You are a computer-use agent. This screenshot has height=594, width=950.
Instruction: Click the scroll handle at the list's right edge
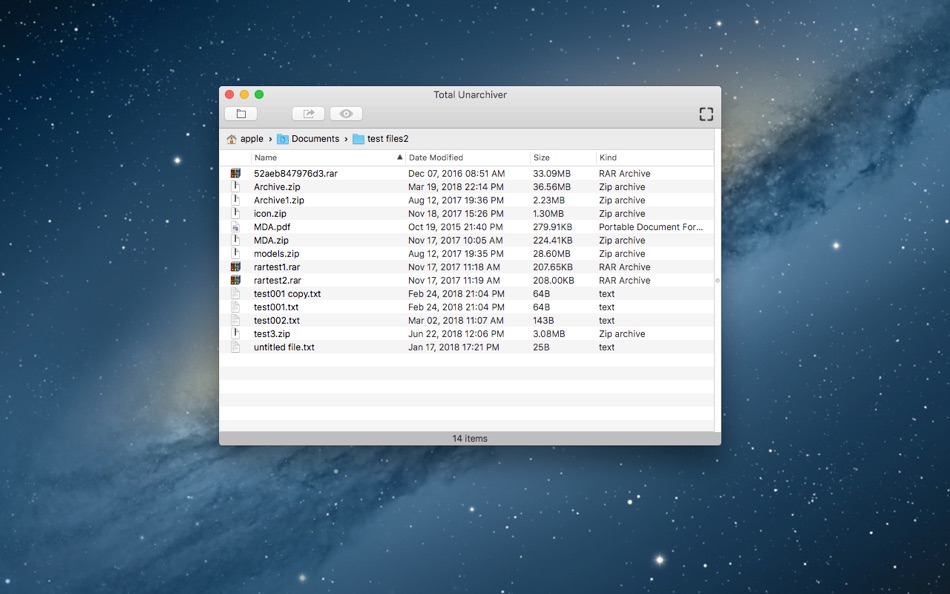click(x=717, y=281)
